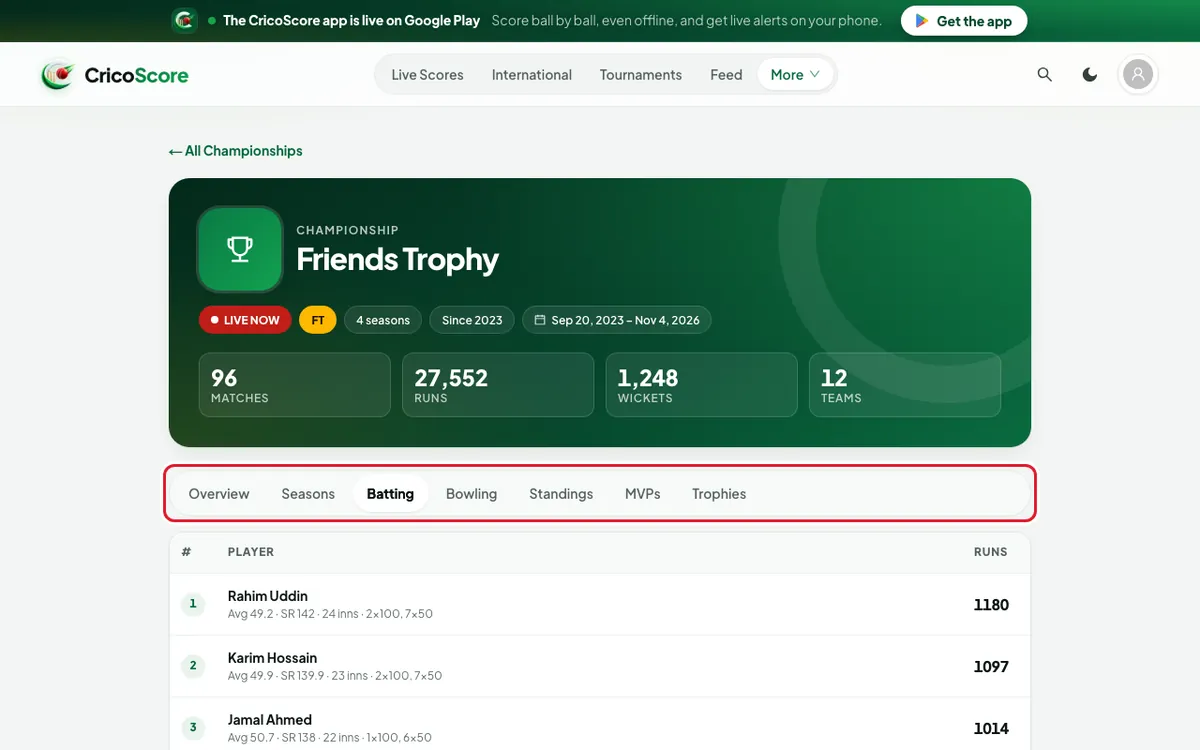Image resolution: width=1200 pixels, height=750 pixels.
Task: Click the LIVE NOW badge
Action: 245,320
